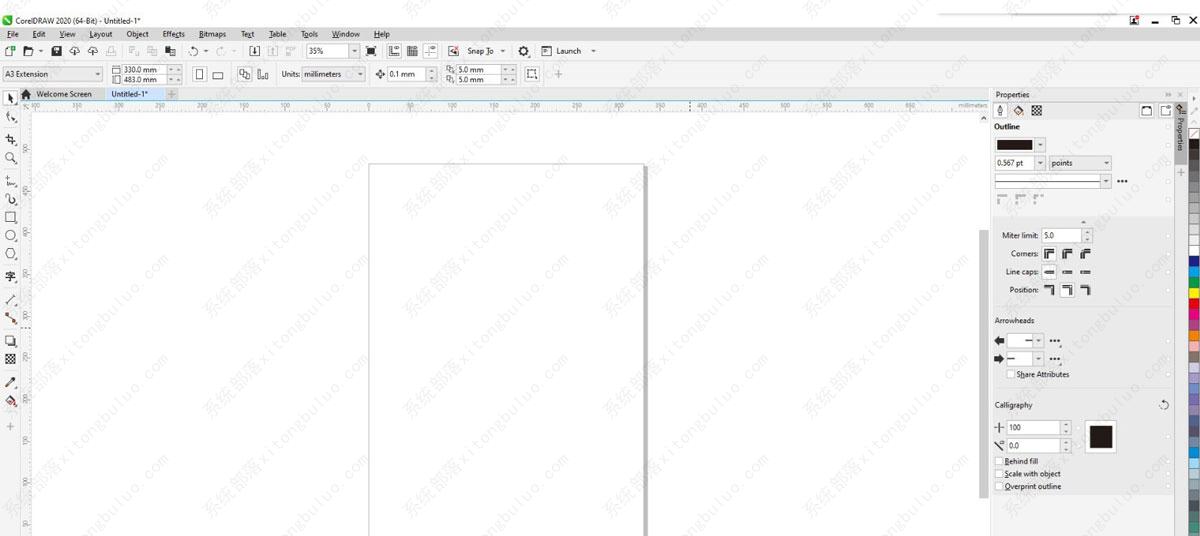The image size is (1200, 536).
Task: Select the Transparency tool
Action: tap(10, 359)
